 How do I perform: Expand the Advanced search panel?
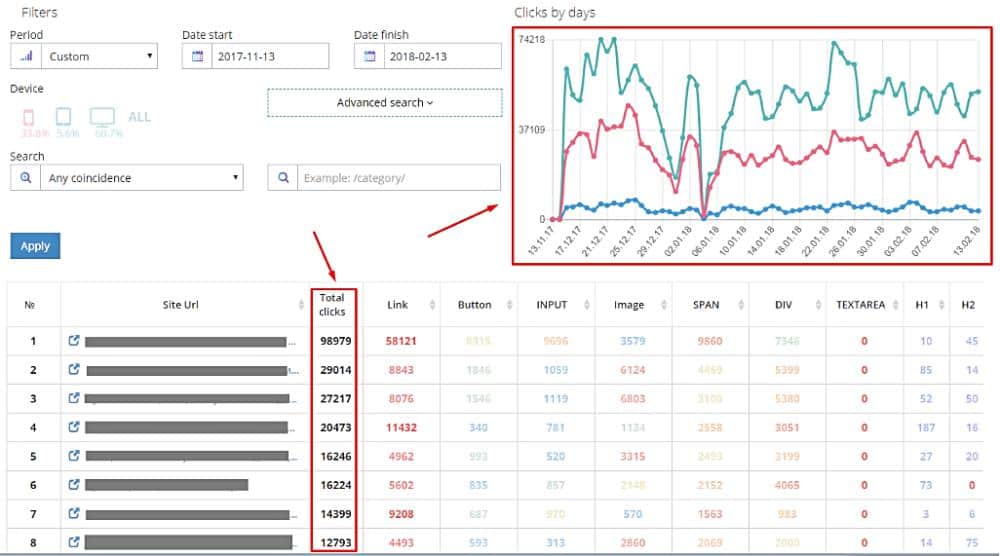coord(384,103)
